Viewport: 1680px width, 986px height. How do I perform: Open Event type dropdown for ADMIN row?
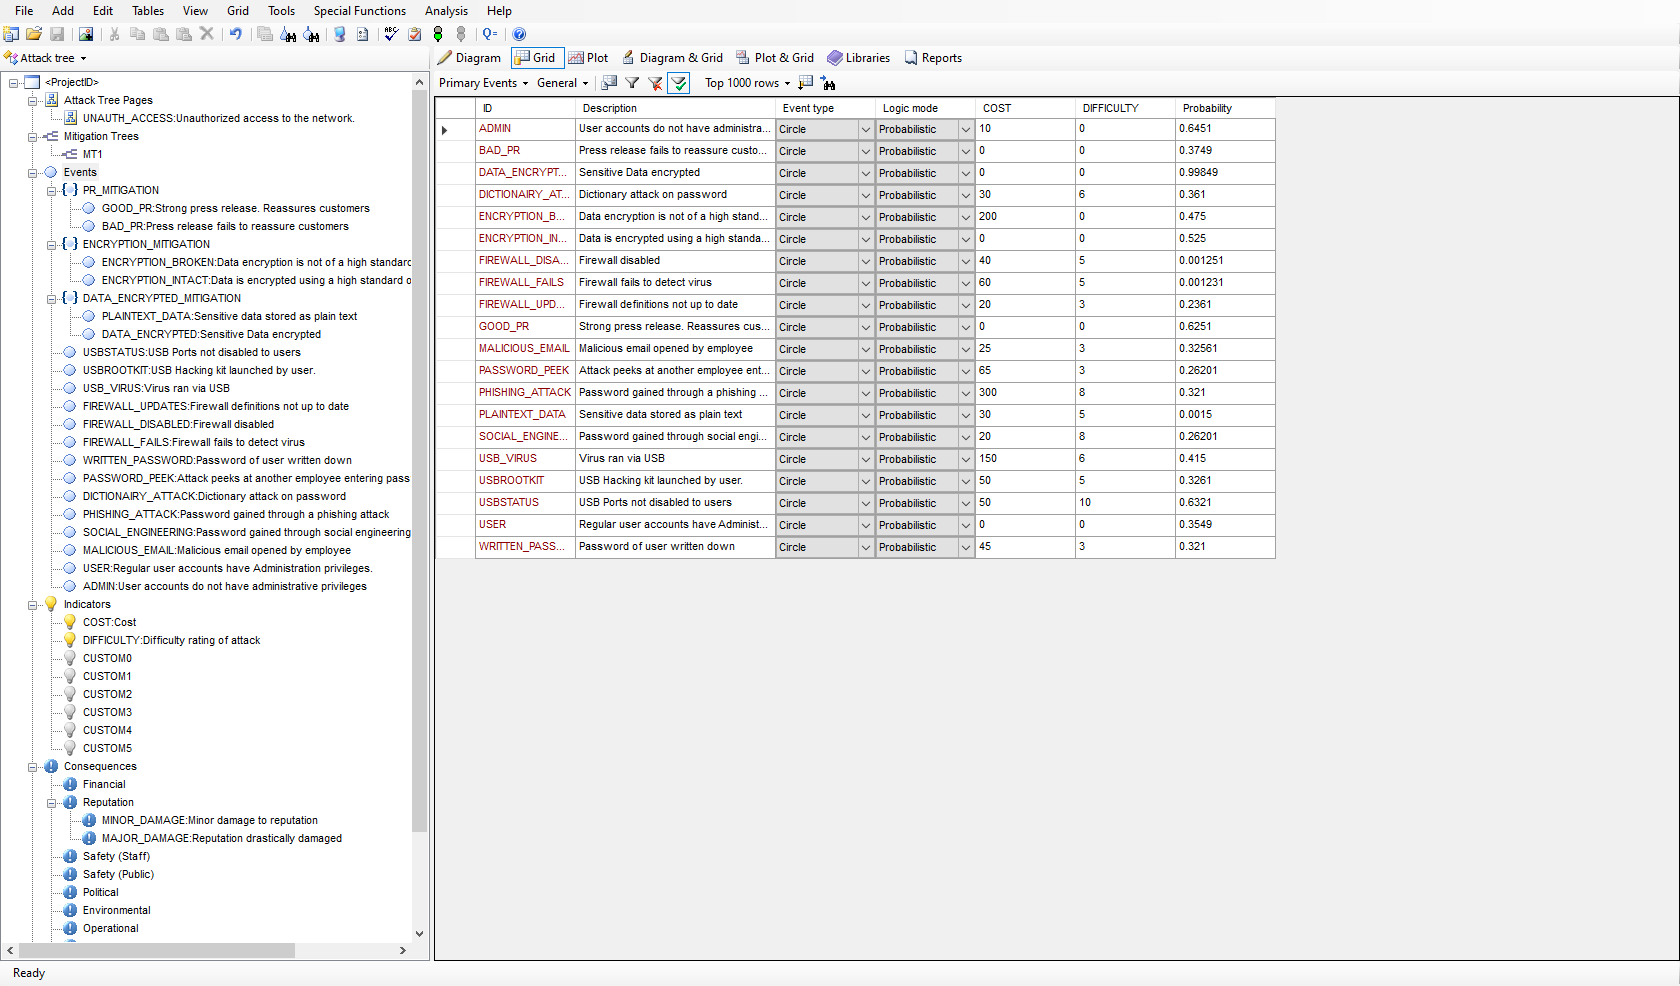(x=865, y=129)
